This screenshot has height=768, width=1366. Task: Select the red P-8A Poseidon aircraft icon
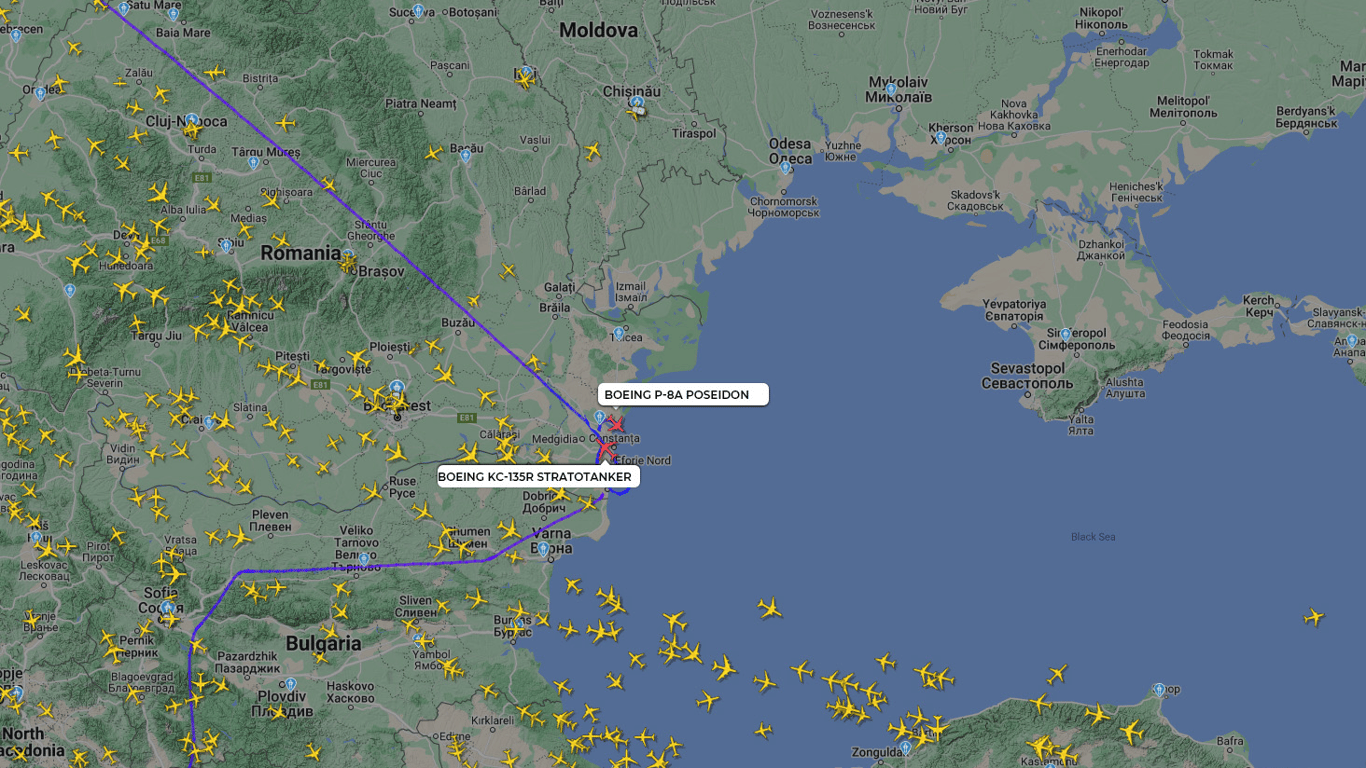click(x=616, y=425)
